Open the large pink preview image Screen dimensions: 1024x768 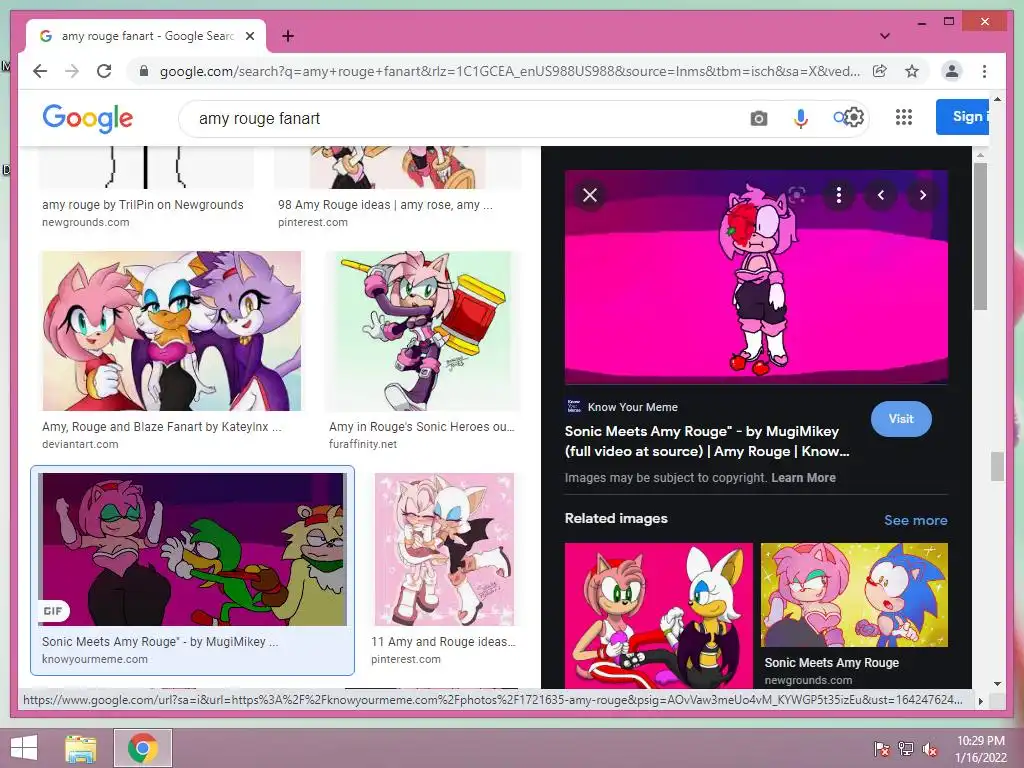(756, 276)
